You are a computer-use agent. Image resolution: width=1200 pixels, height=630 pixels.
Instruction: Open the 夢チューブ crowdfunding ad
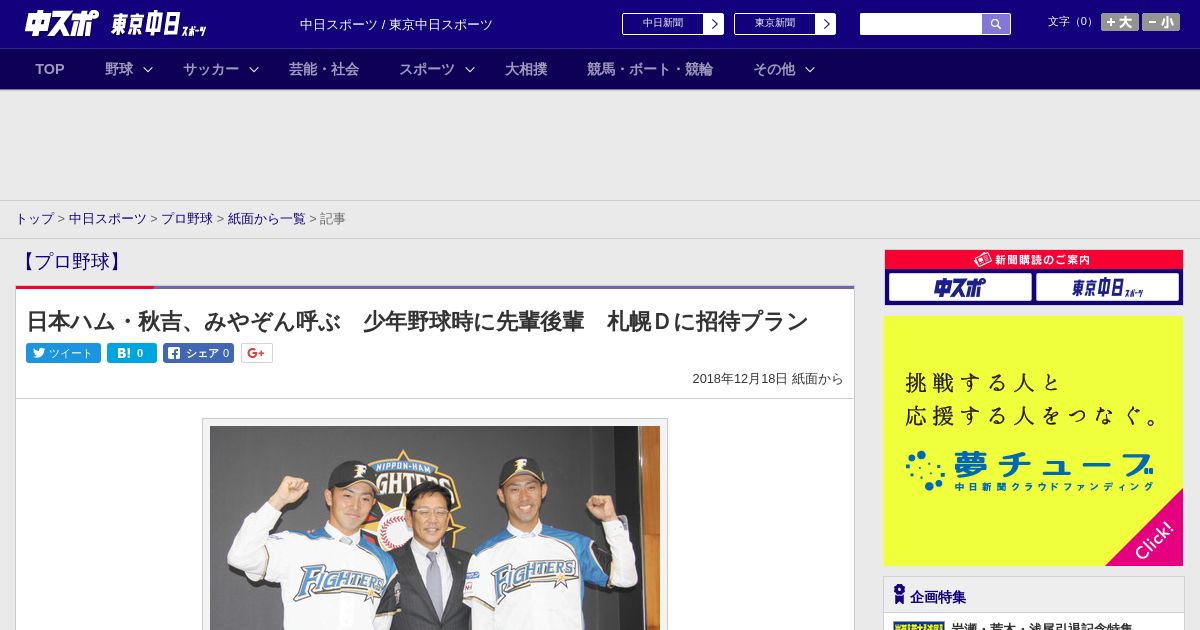[x=1033, y=441]
